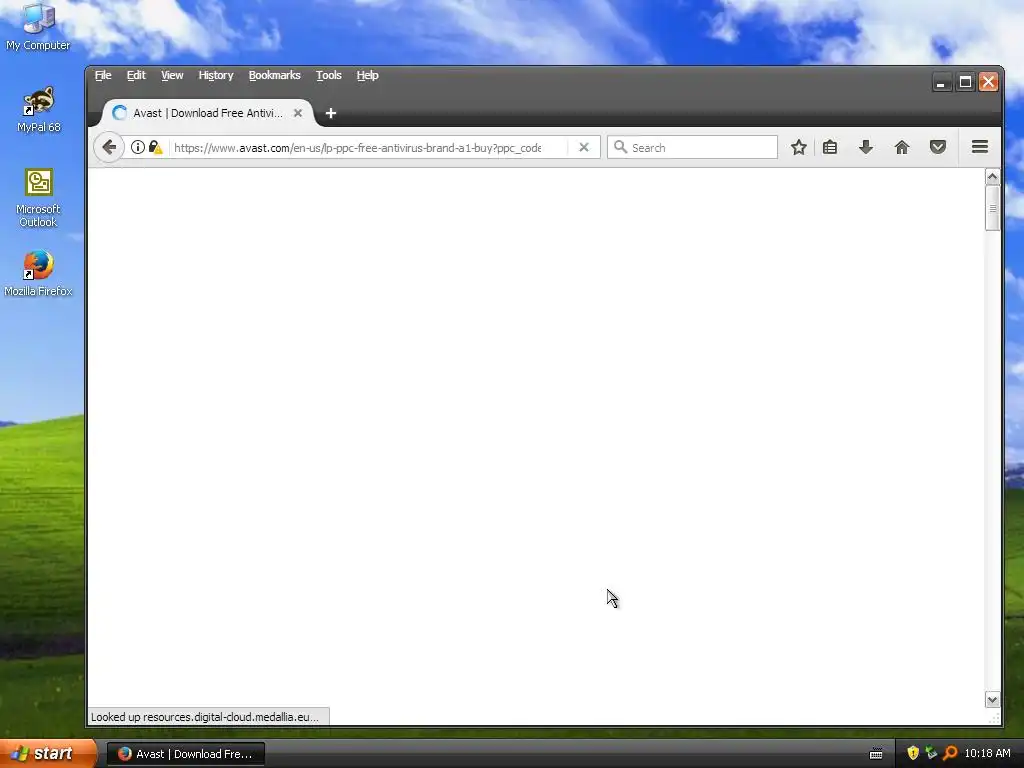Screen dimensions: 1024x768
Task: Open the downloads arrow panel
Action: (866, 148)
